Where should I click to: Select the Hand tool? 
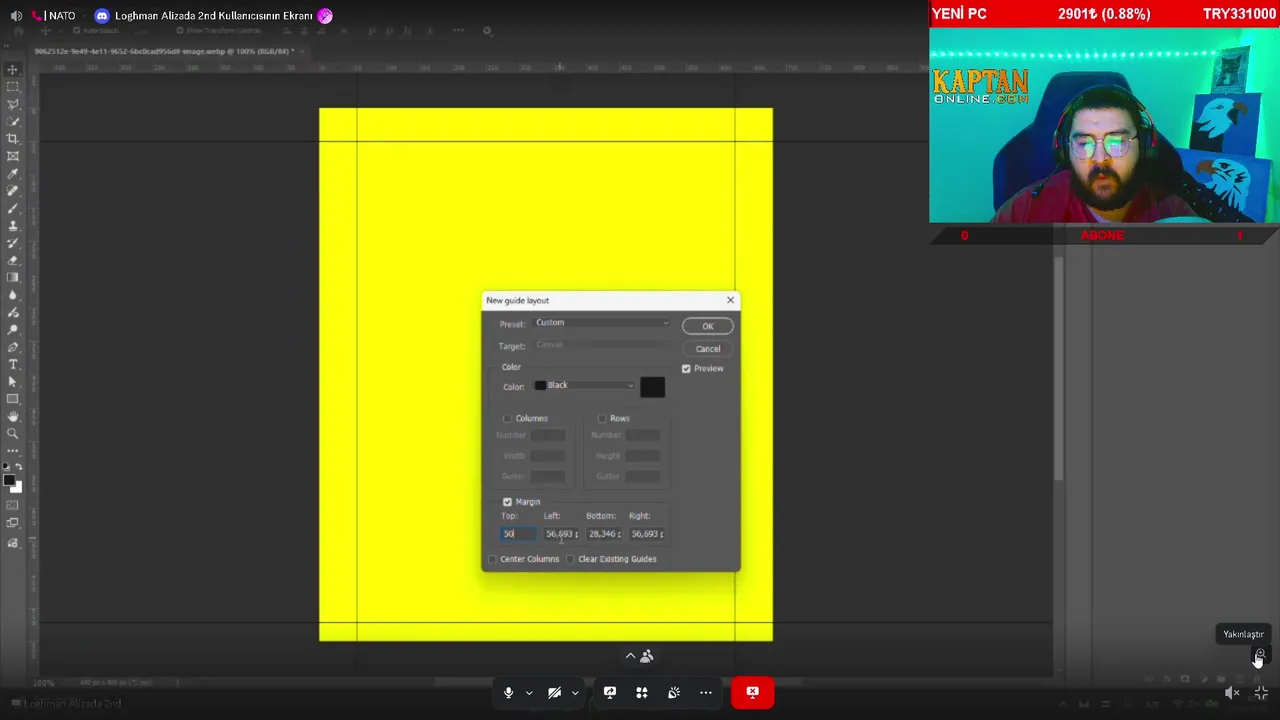(x=13, y=416)
